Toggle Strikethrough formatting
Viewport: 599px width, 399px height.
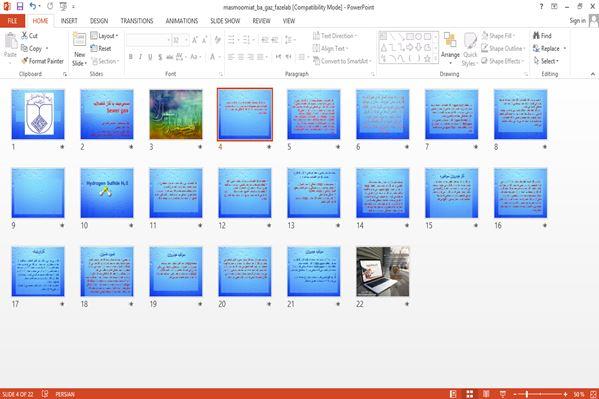click(170, 57)
